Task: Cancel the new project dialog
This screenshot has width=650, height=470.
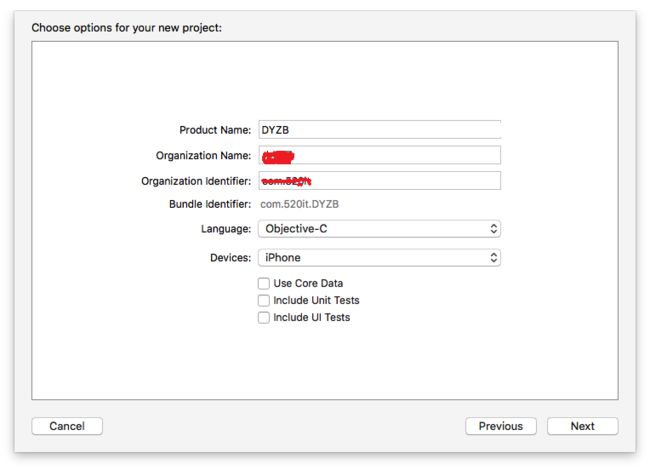Action: 67,426
